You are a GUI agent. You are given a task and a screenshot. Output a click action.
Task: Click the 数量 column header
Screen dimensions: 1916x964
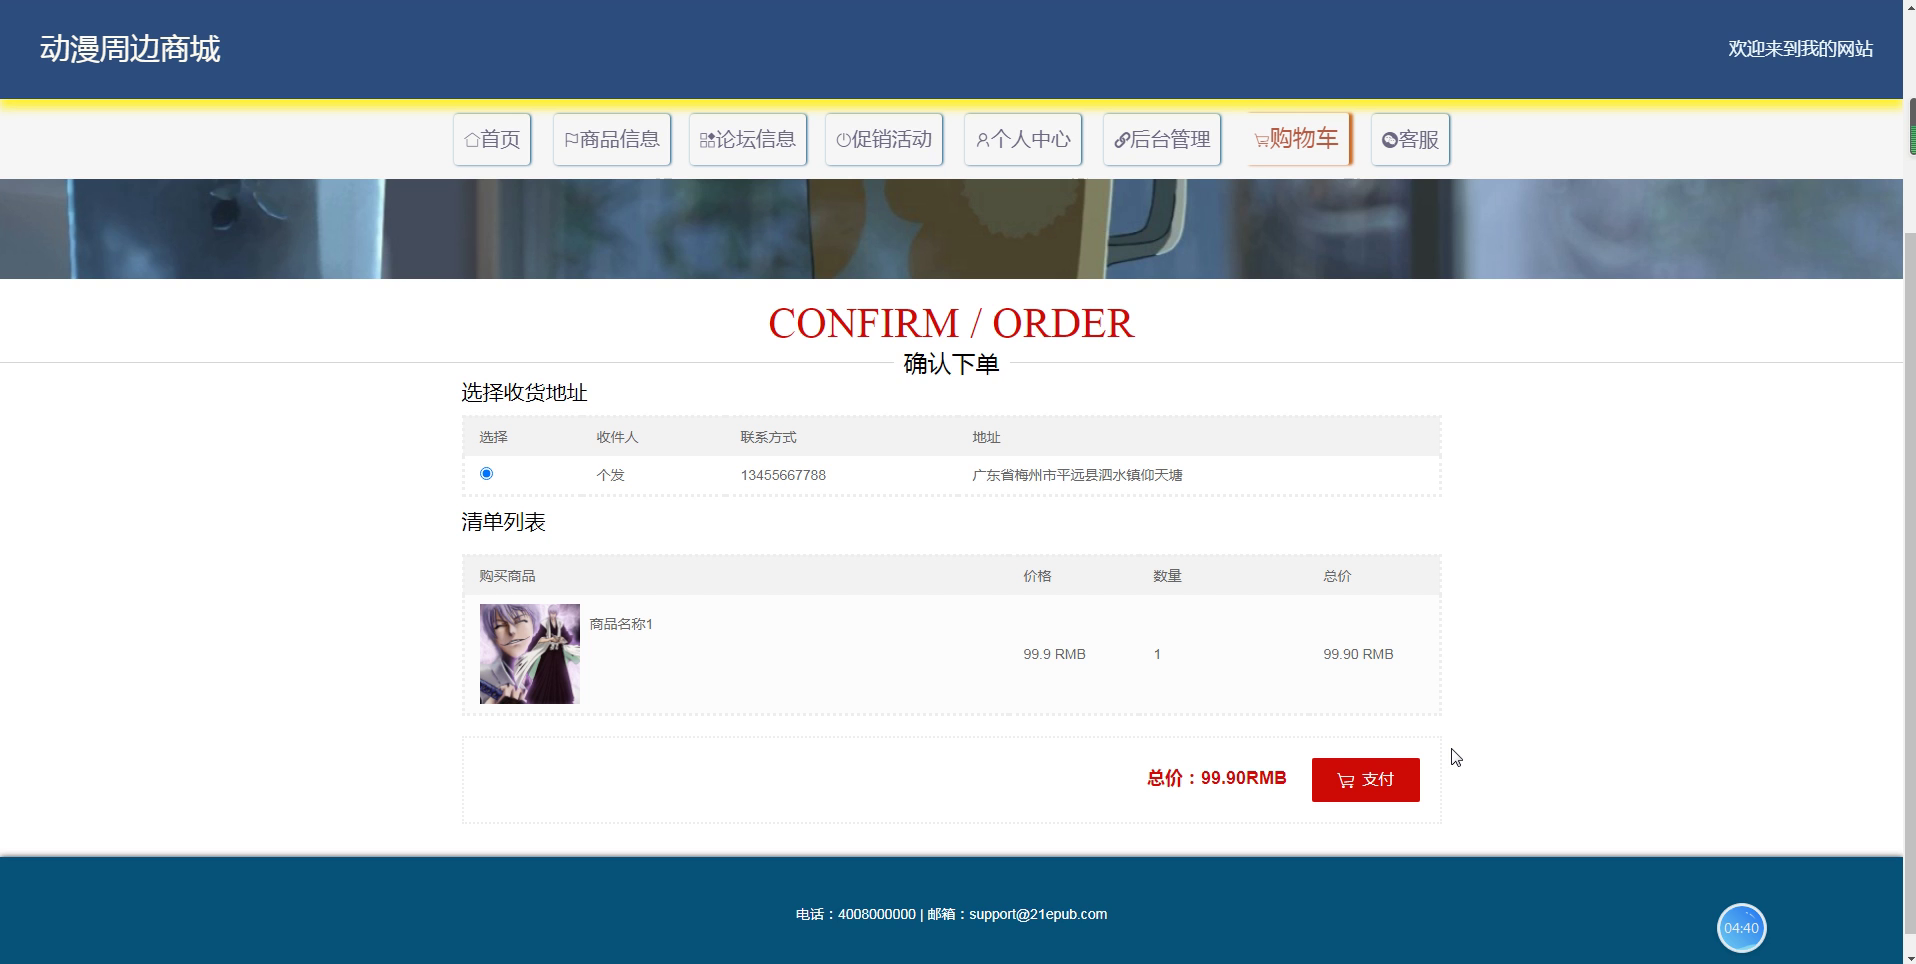pyautogui.click(x=1167, y=576)
